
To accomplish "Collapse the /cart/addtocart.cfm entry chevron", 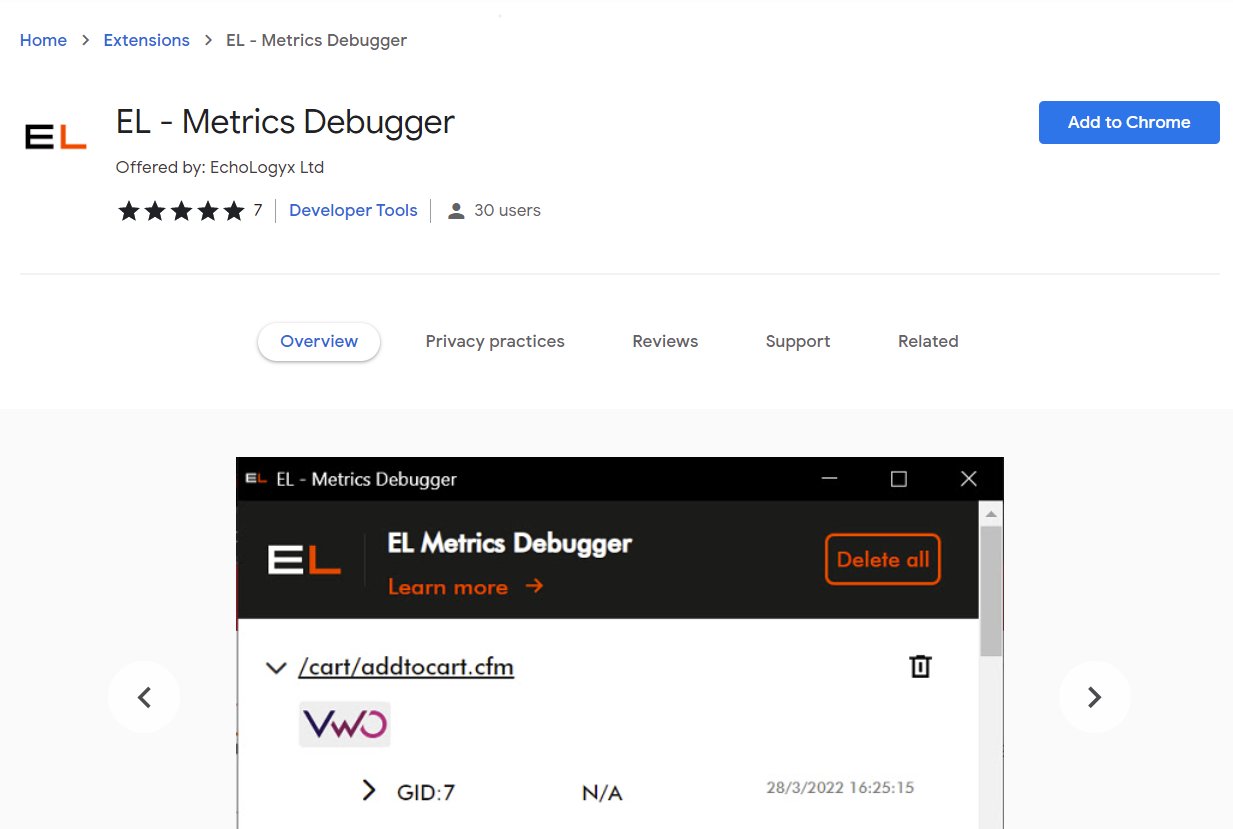I will 276,667.
